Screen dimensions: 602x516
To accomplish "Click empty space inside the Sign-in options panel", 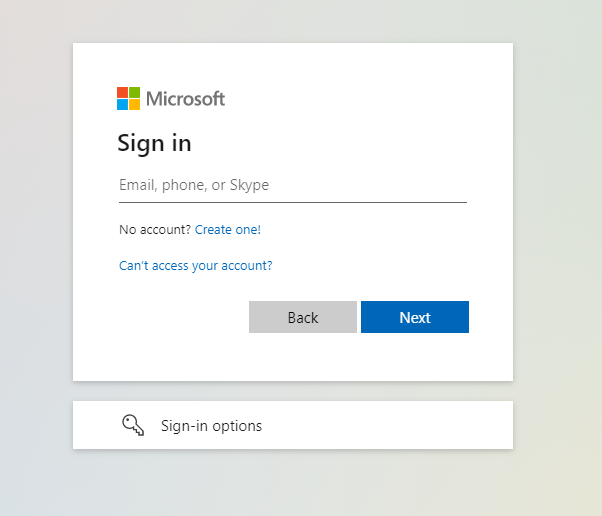I will click(x=400, y=426).
